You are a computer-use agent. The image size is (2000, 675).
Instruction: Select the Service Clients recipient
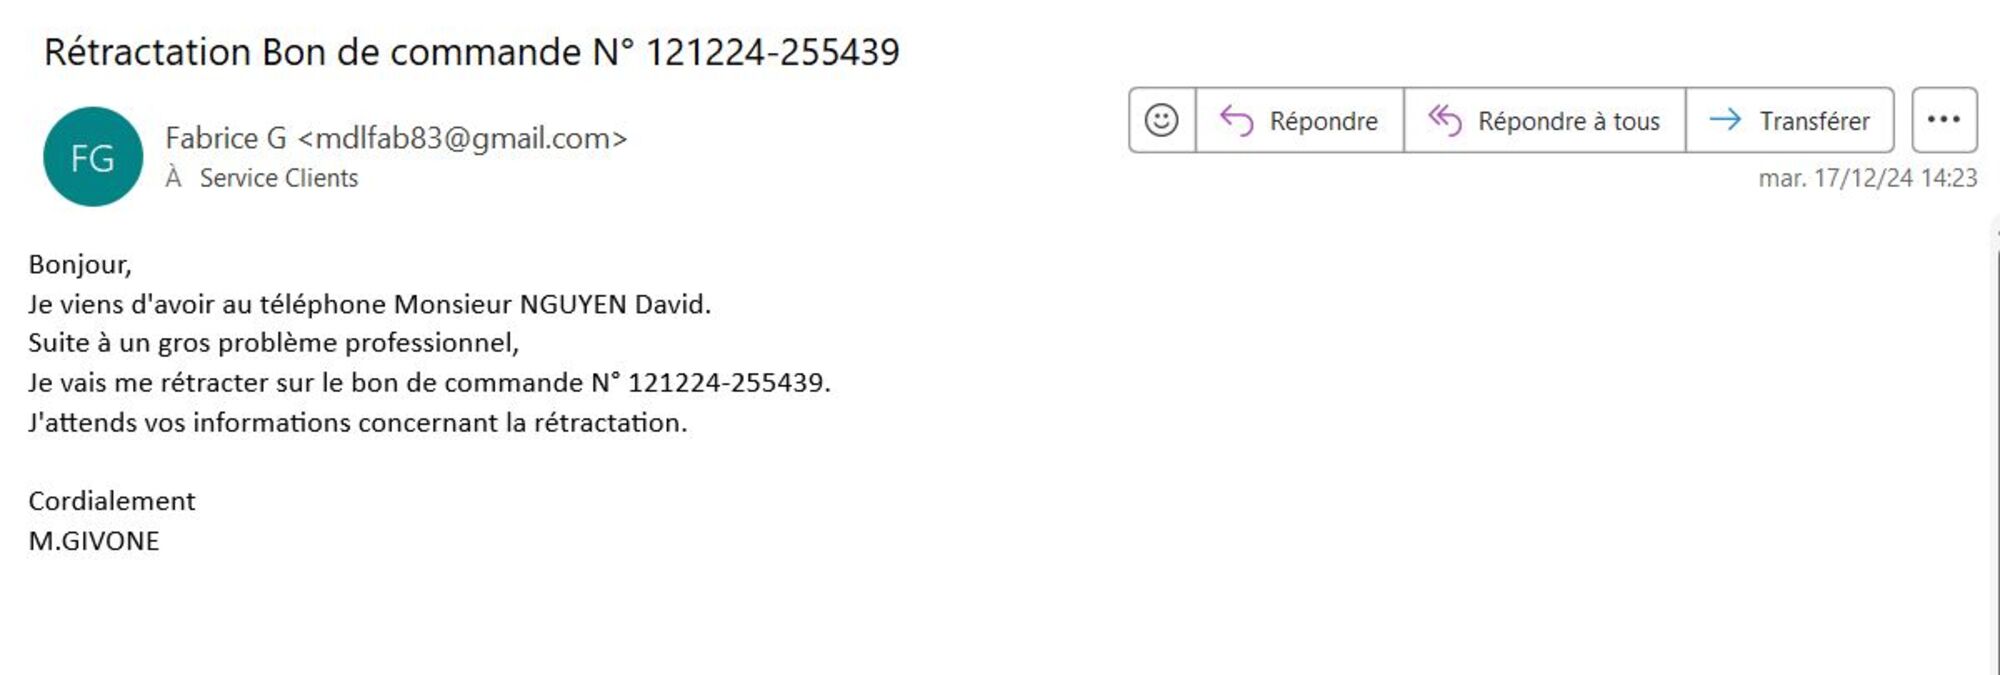(278, 178)
